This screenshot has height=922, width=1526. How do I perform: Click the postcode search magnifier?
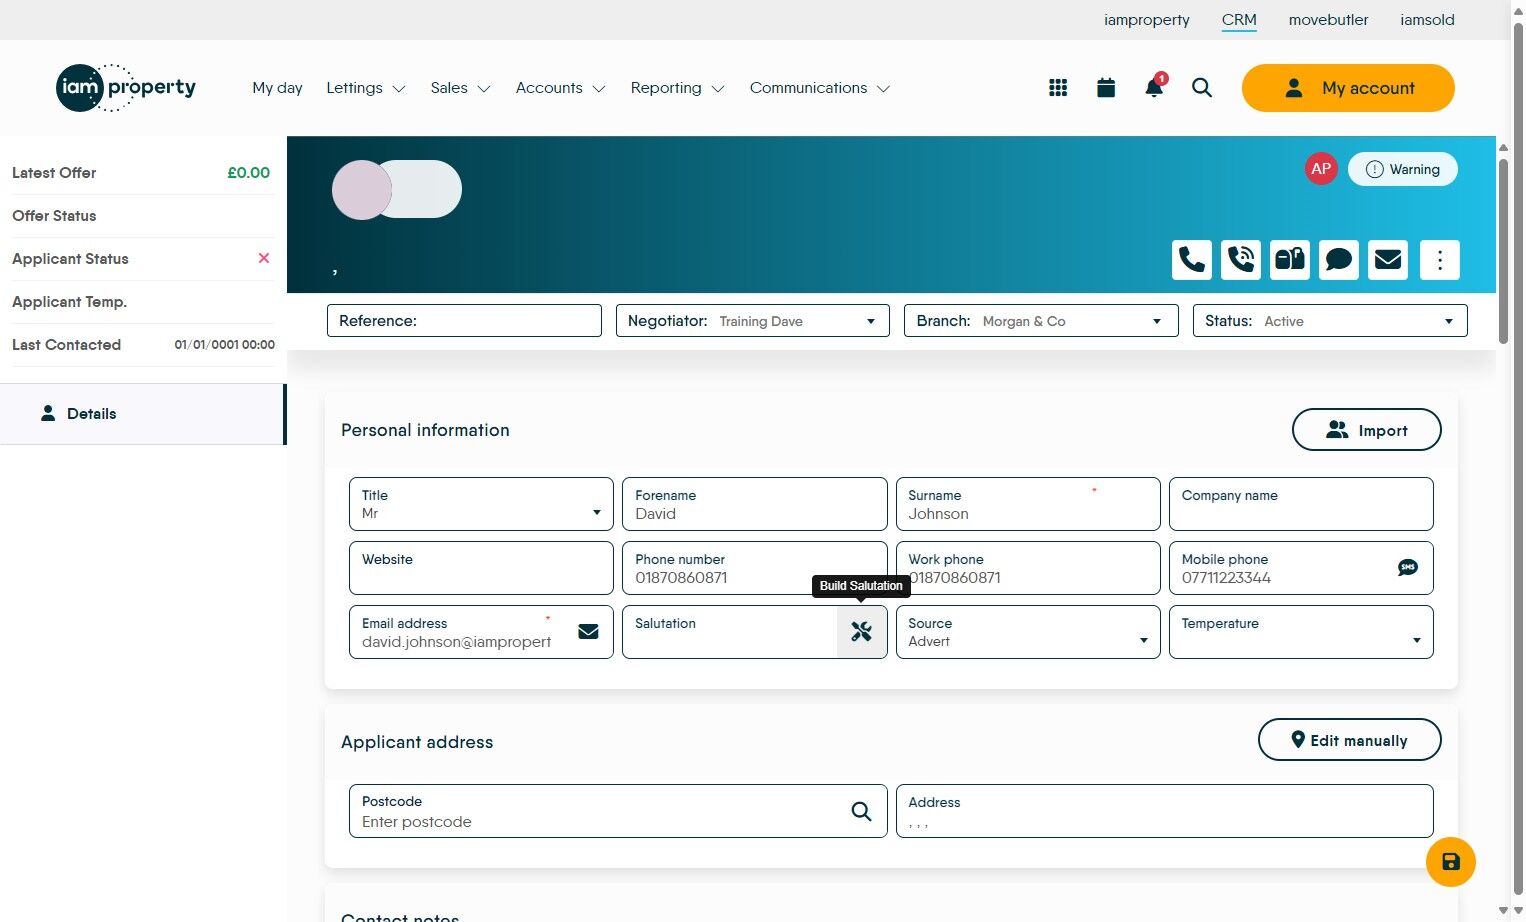coord(860,811)
